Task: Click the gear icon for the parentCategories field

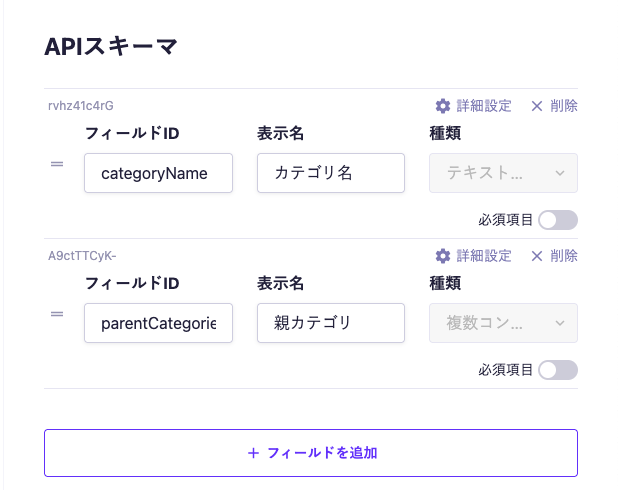Action: pyautogui.click(x=443, y=256)
